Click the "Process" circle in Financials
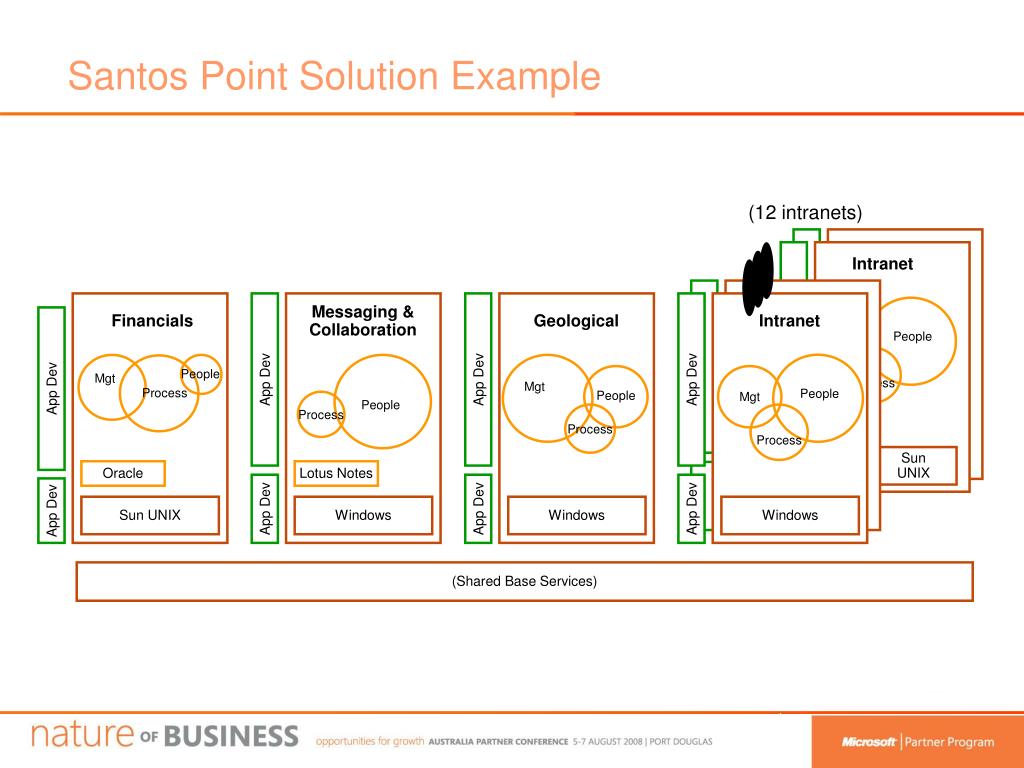 [159, 393]
